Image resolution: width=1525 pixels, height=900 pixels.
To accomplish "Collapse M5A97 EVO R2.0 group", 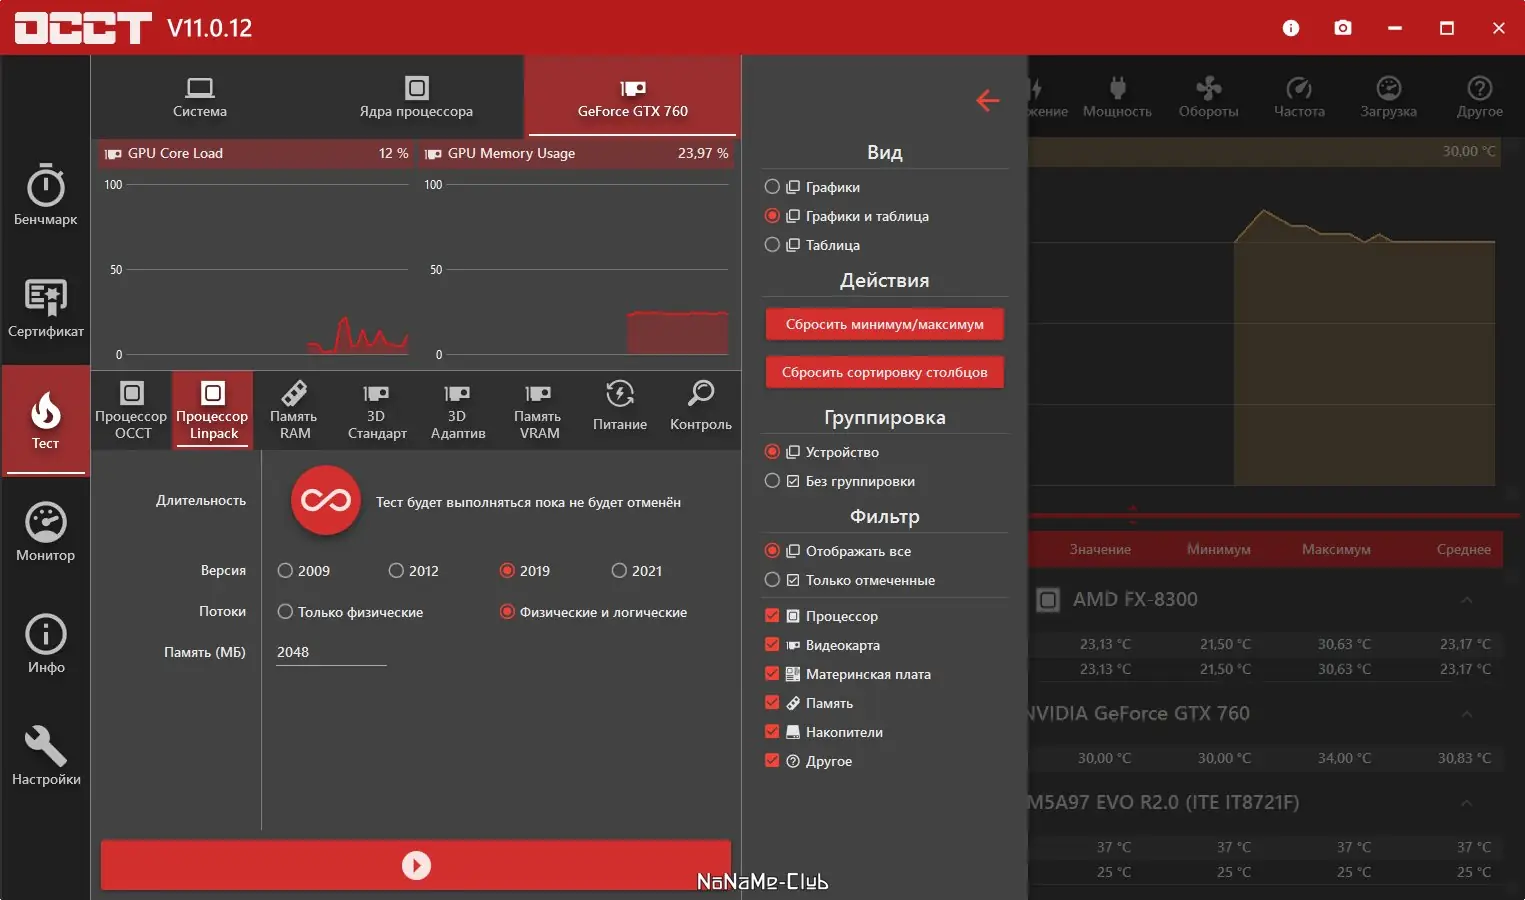I will pyautogui.click(x=1466, y=803).
